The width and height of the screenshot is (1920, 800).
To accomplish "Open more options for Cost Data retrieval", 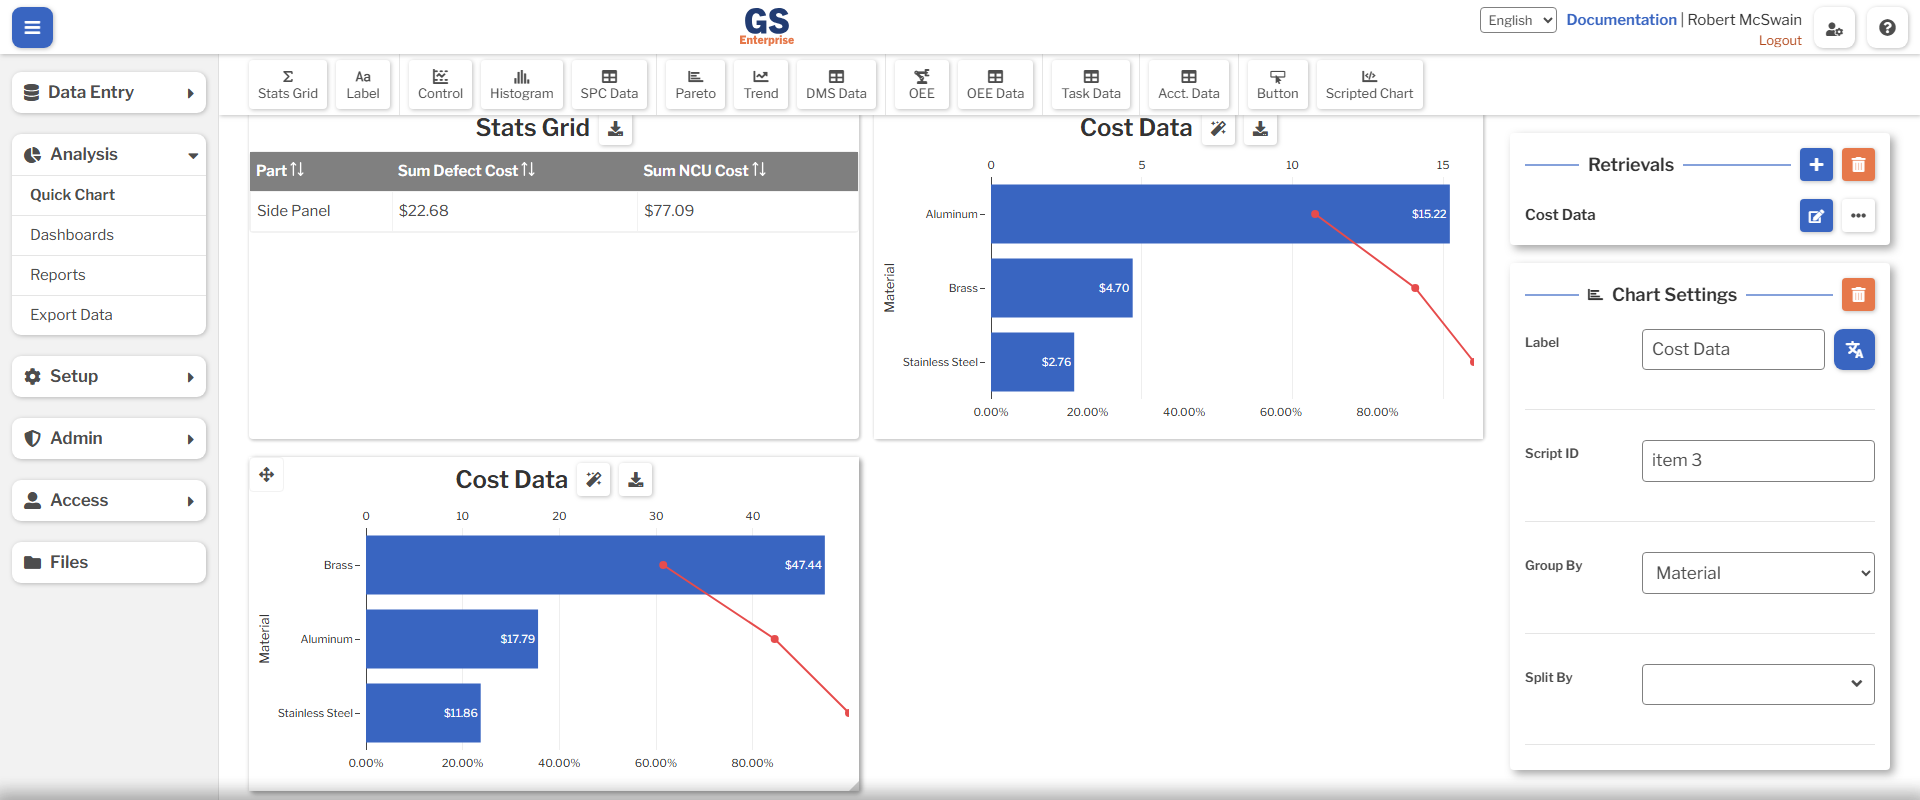I will pos(1858,215).
